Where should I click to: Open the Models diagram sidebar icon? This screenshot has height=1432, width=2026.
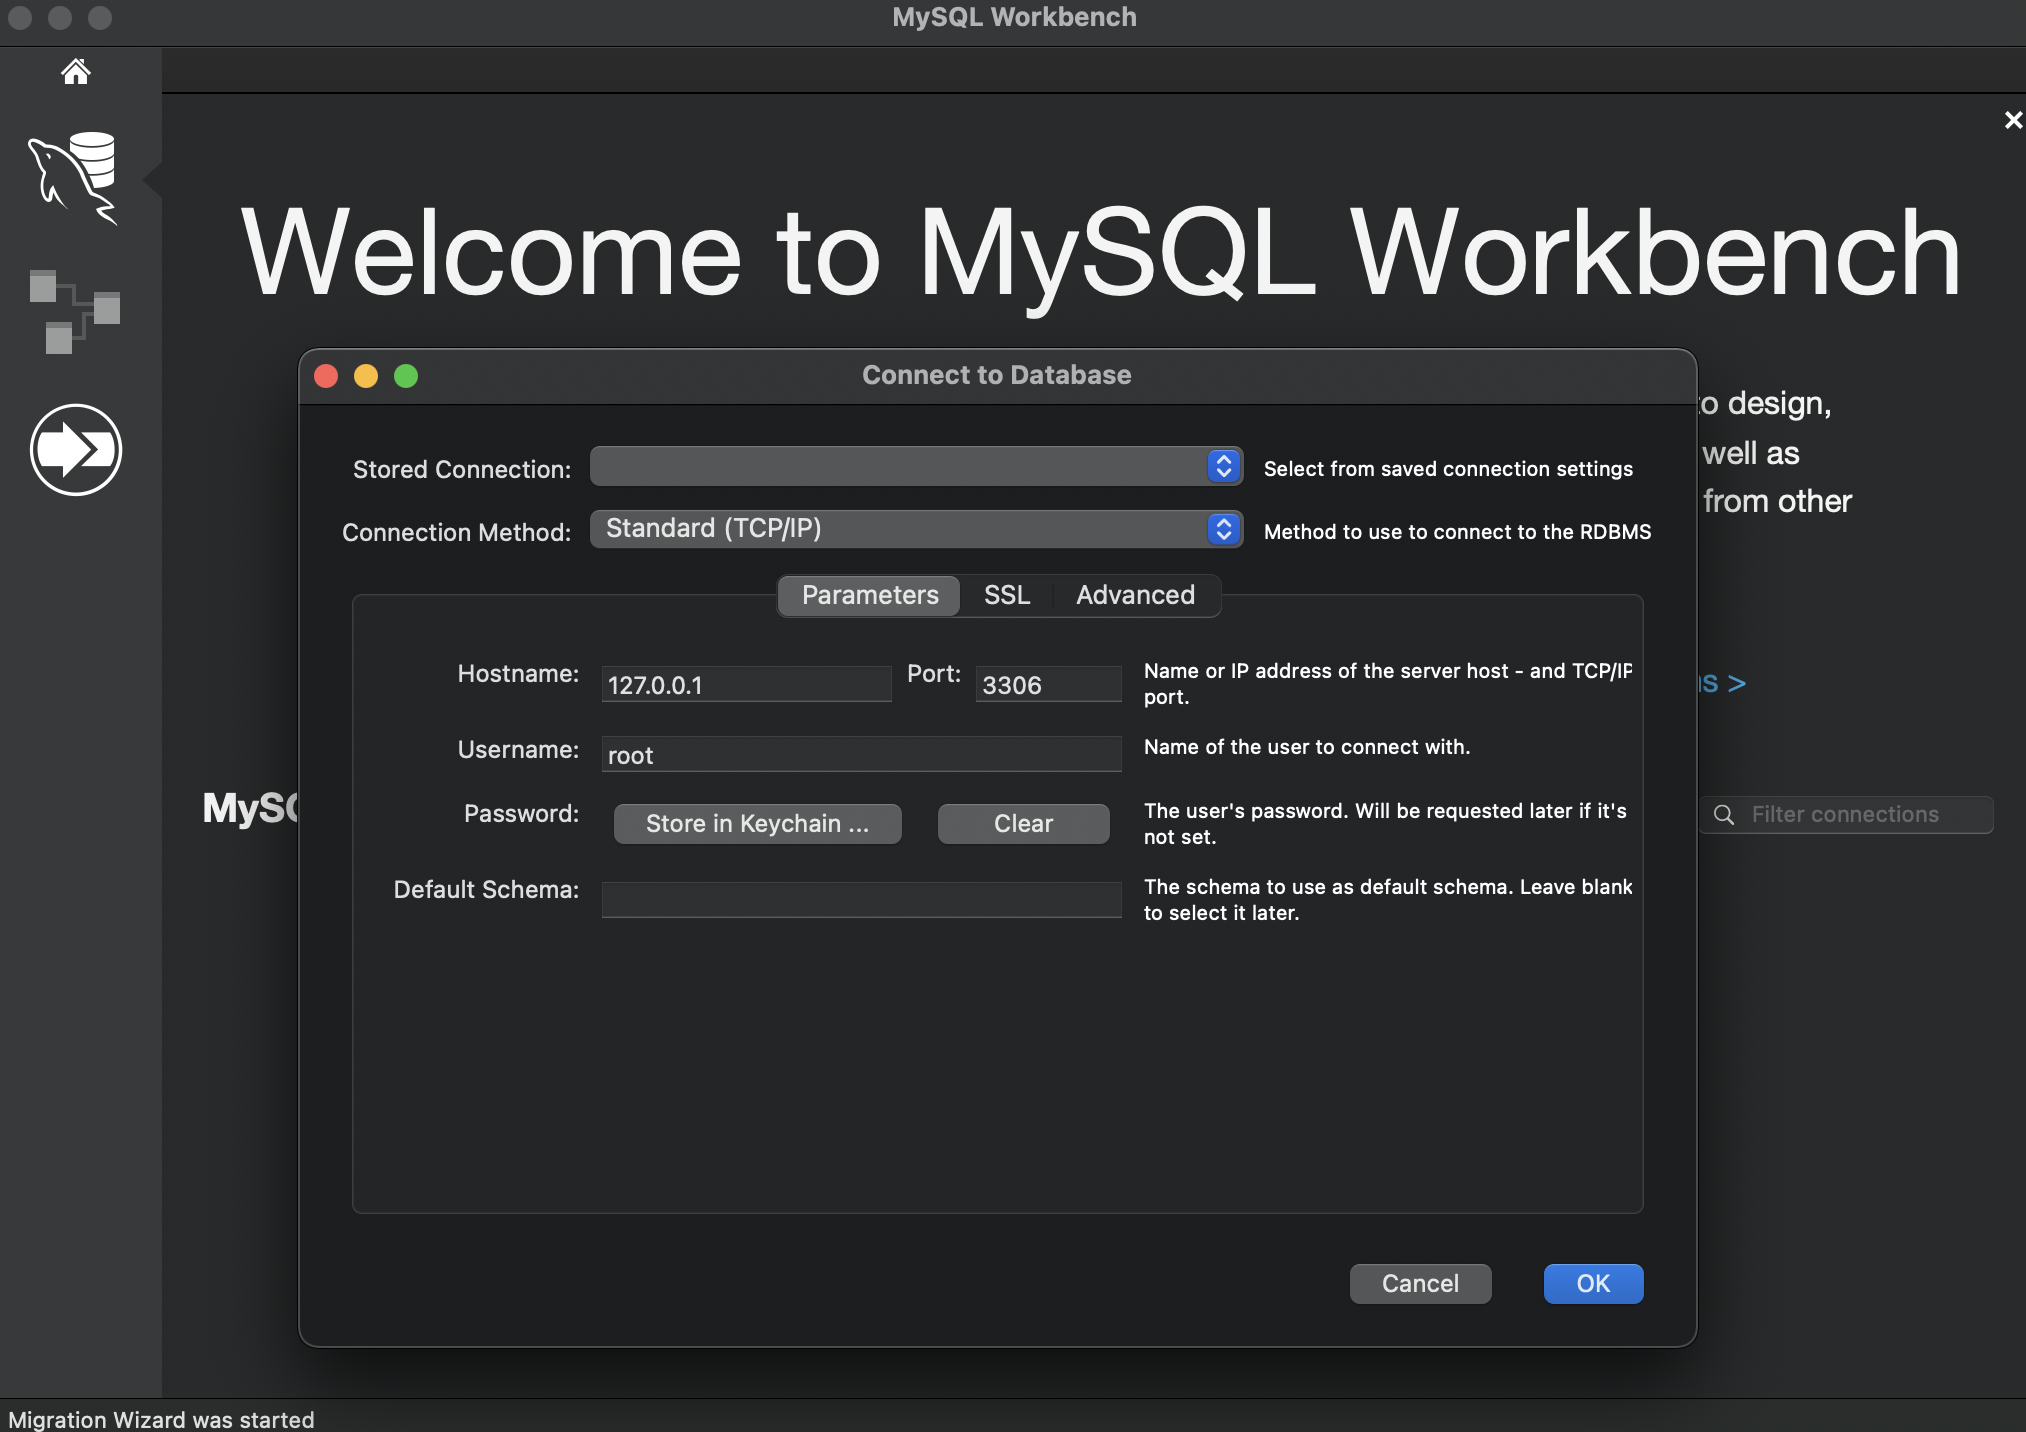coord(75,311)
